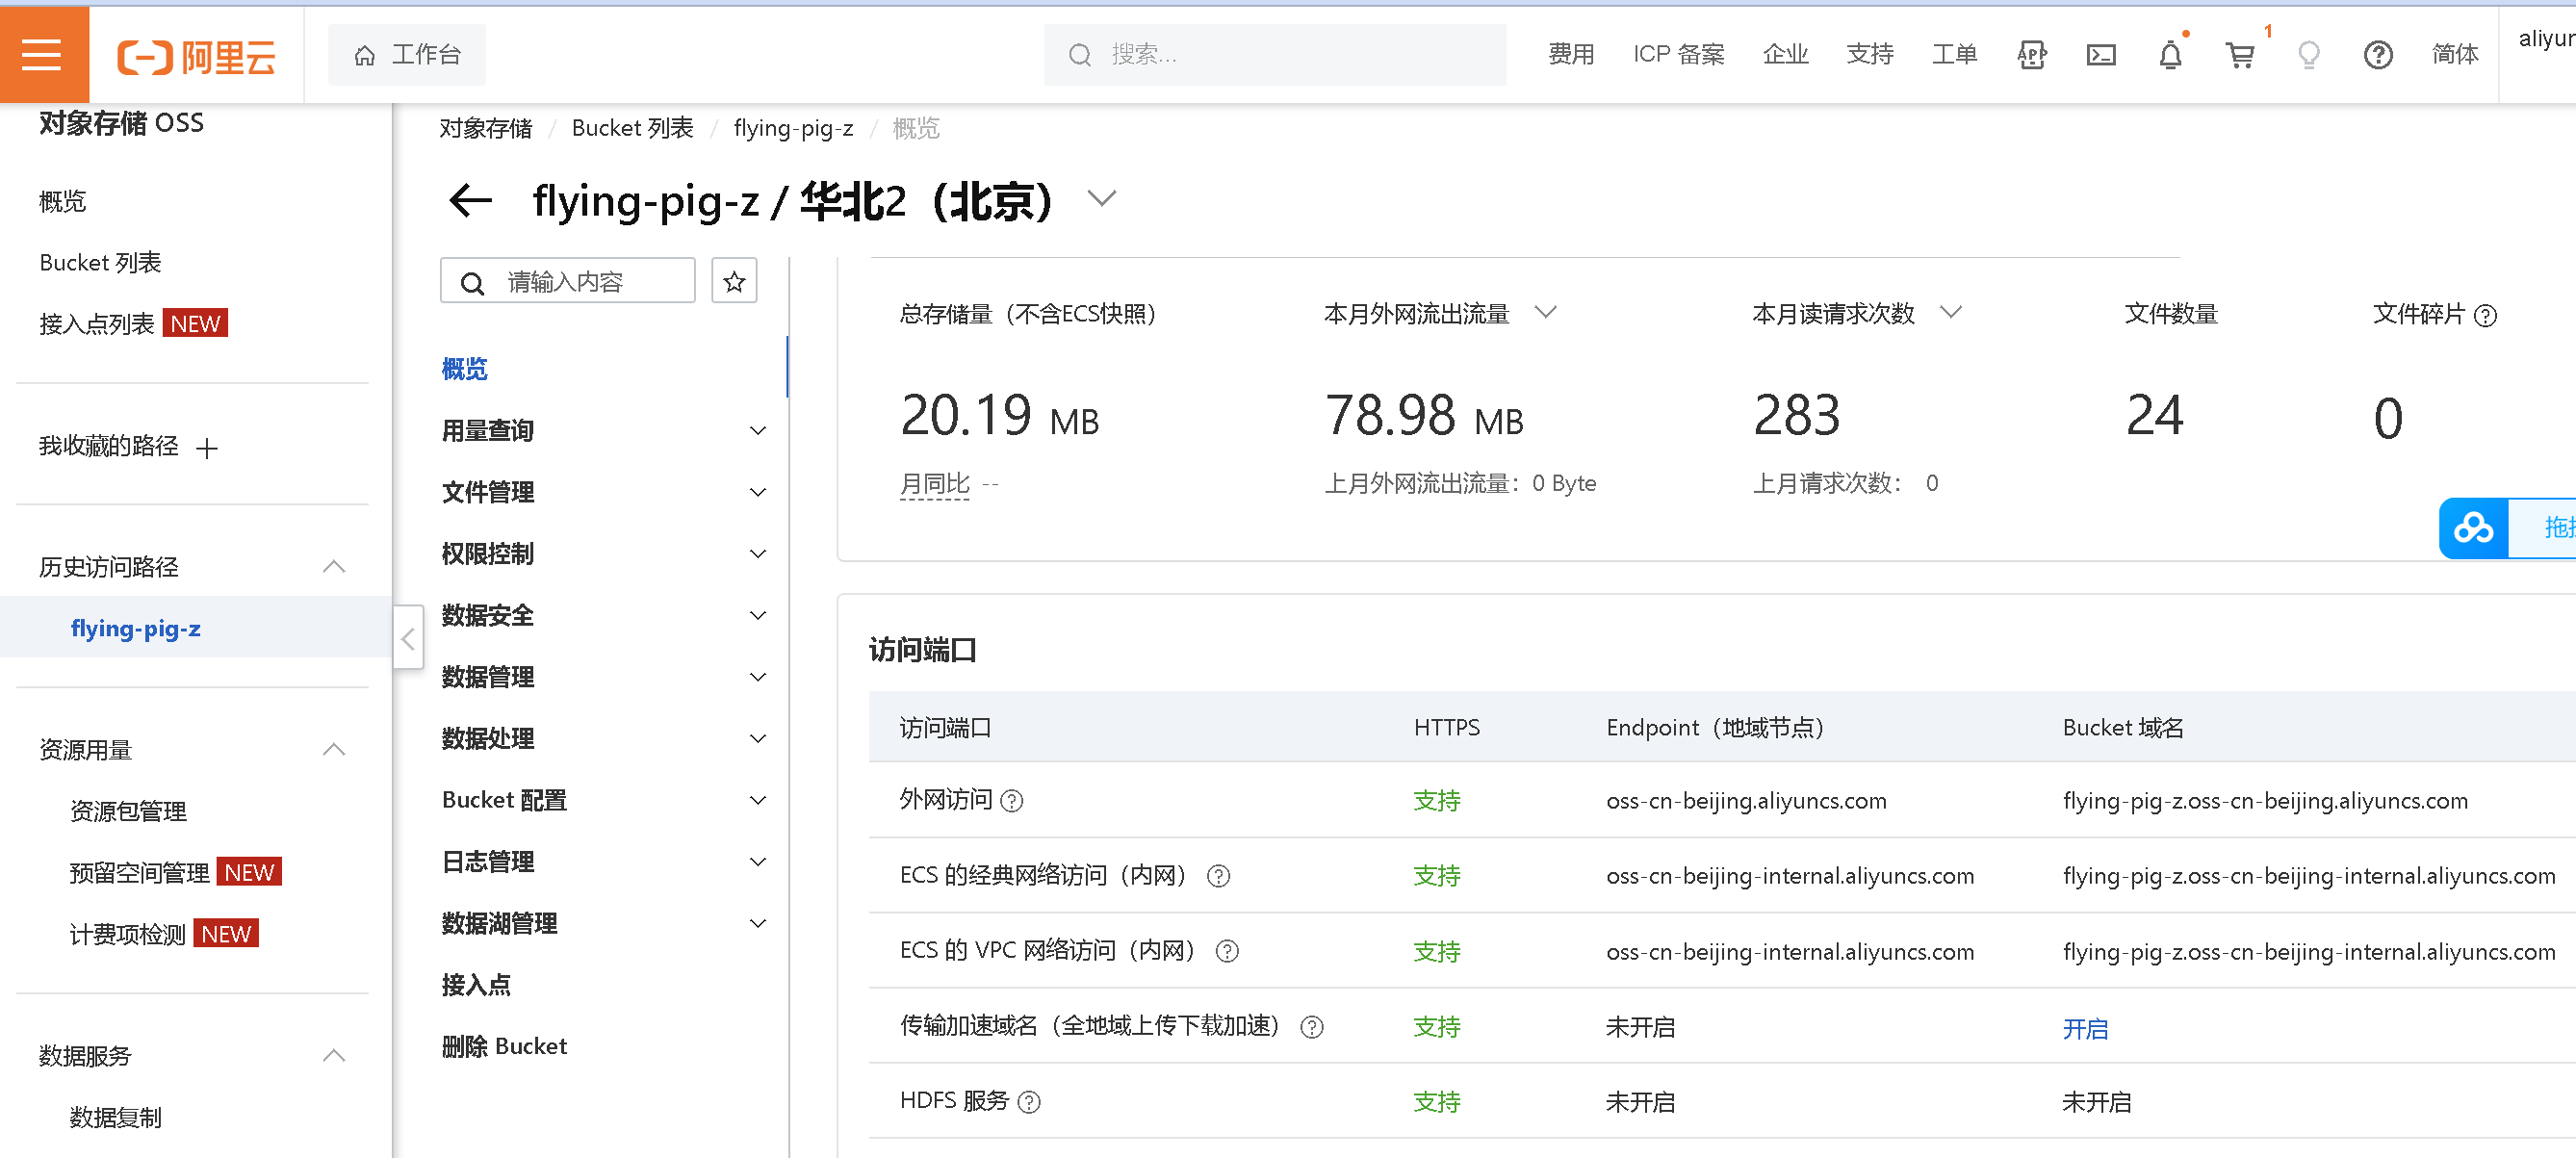
Task: Open 费用 in top navigation
Action: (1571, 55)
